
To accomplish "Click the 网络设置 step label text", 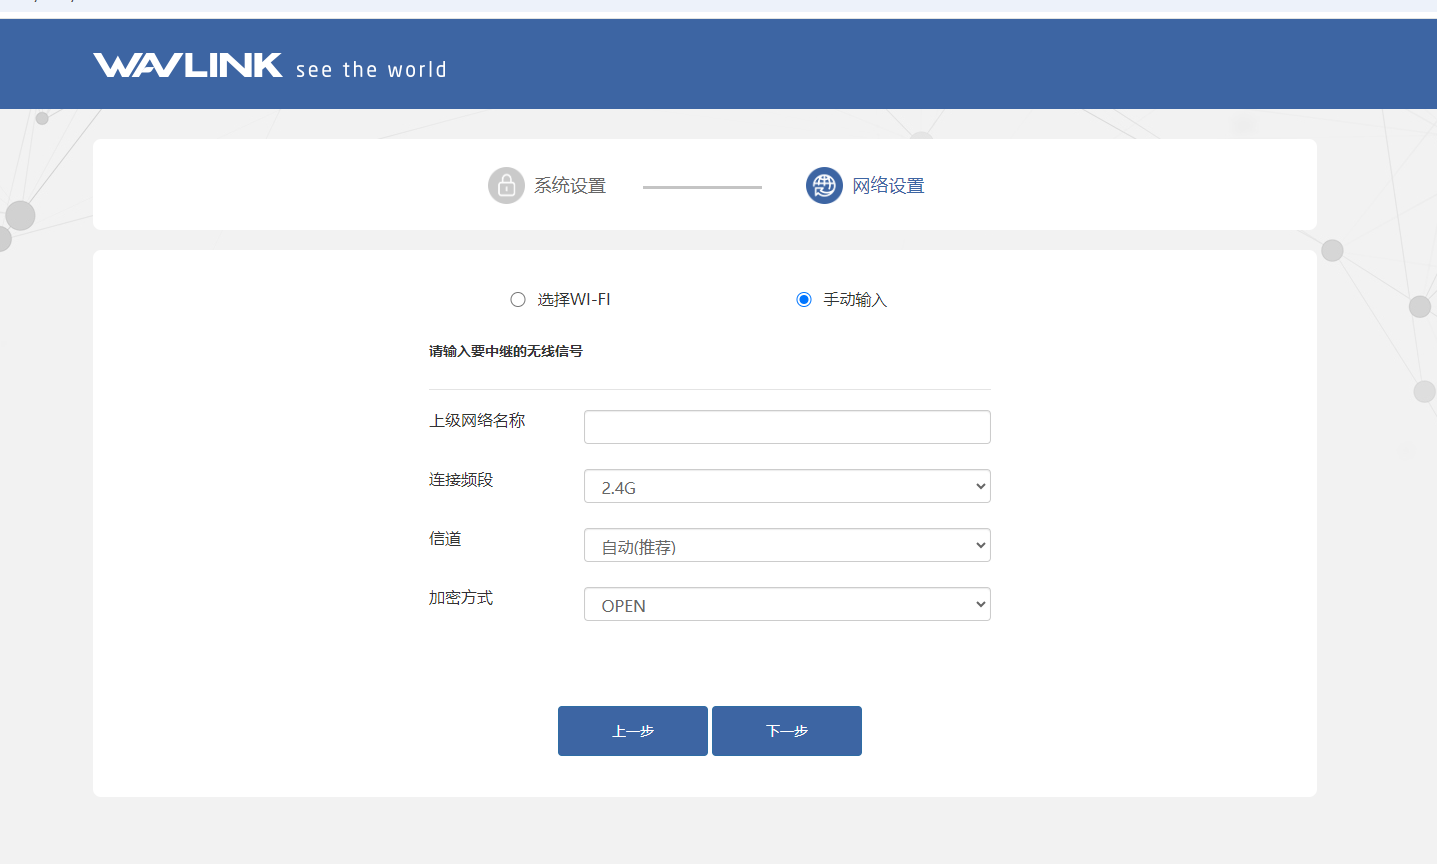I will [888, 185].
